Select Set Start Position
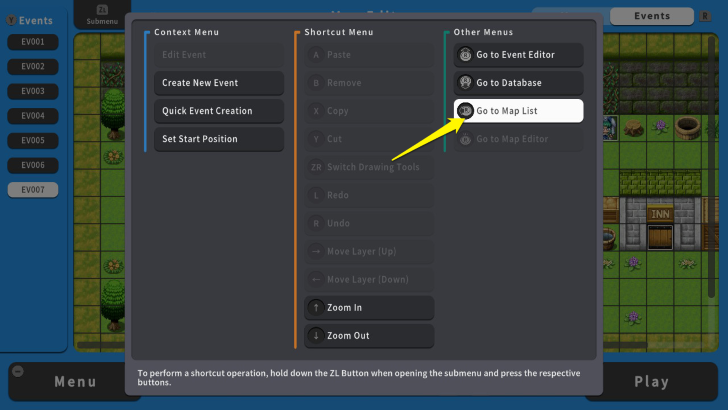 219,139
